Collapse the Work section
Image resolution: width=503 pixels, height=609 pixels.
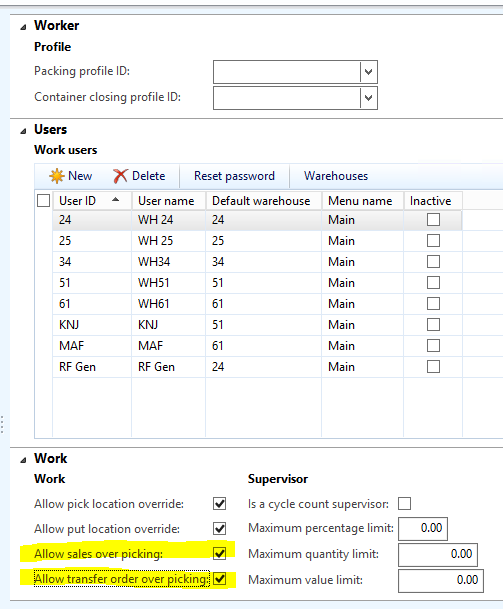24,460
